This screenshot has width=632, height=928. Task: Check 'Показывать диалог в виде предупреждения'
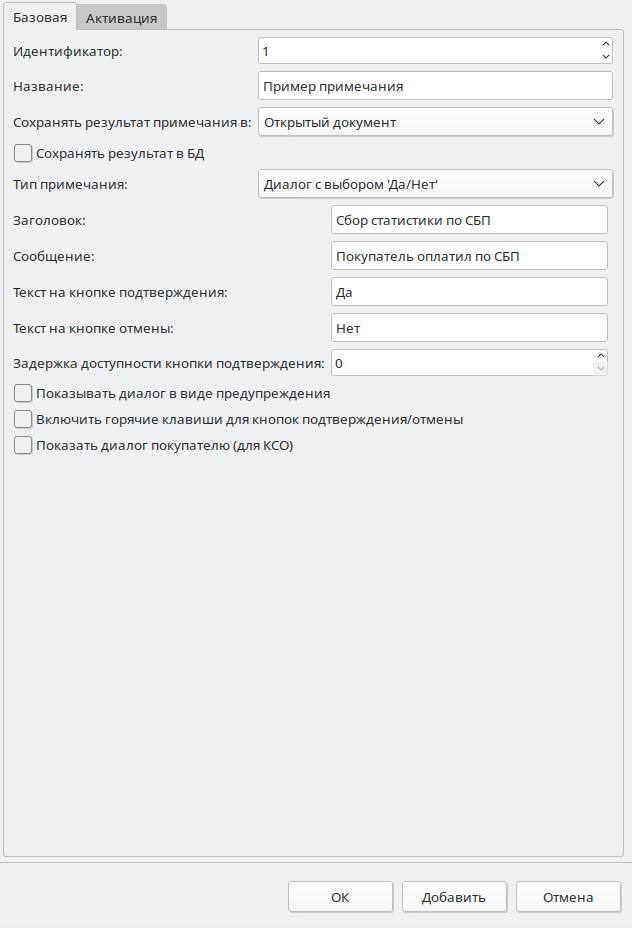(23, 393)
